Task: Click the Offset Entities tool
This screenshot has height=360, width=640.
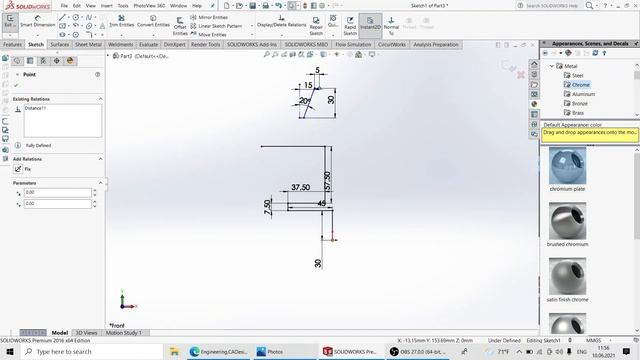Action: 180,26
